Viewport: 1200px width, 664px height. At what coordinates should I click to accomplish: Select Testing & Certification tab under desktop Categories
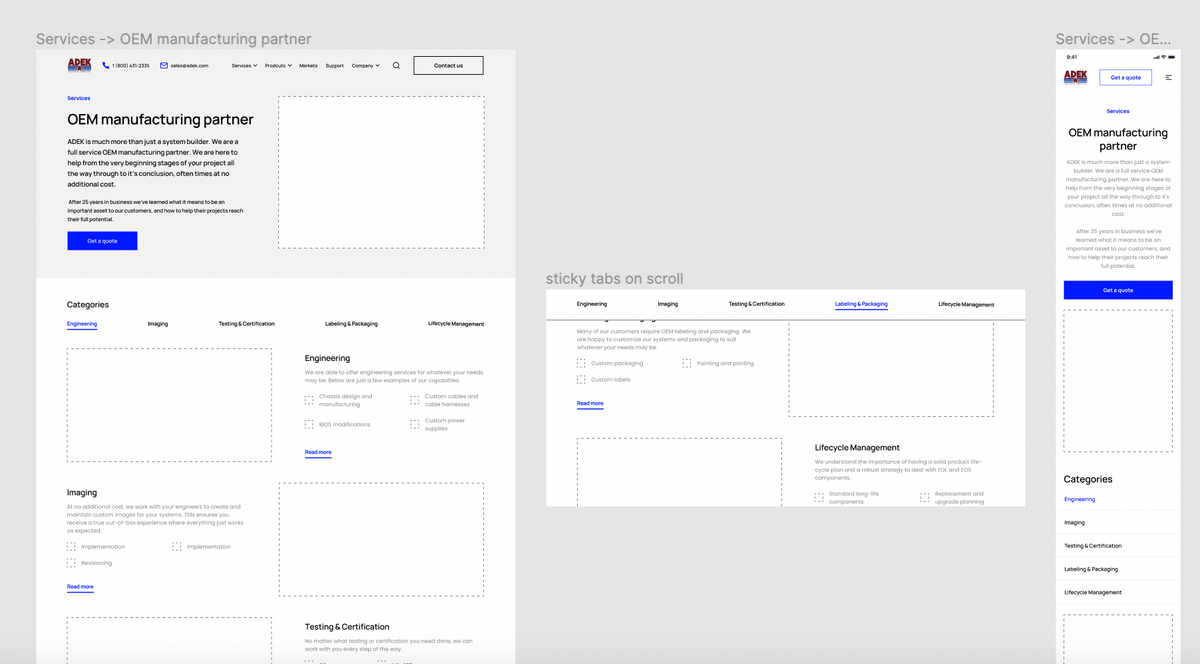[246, 324]
